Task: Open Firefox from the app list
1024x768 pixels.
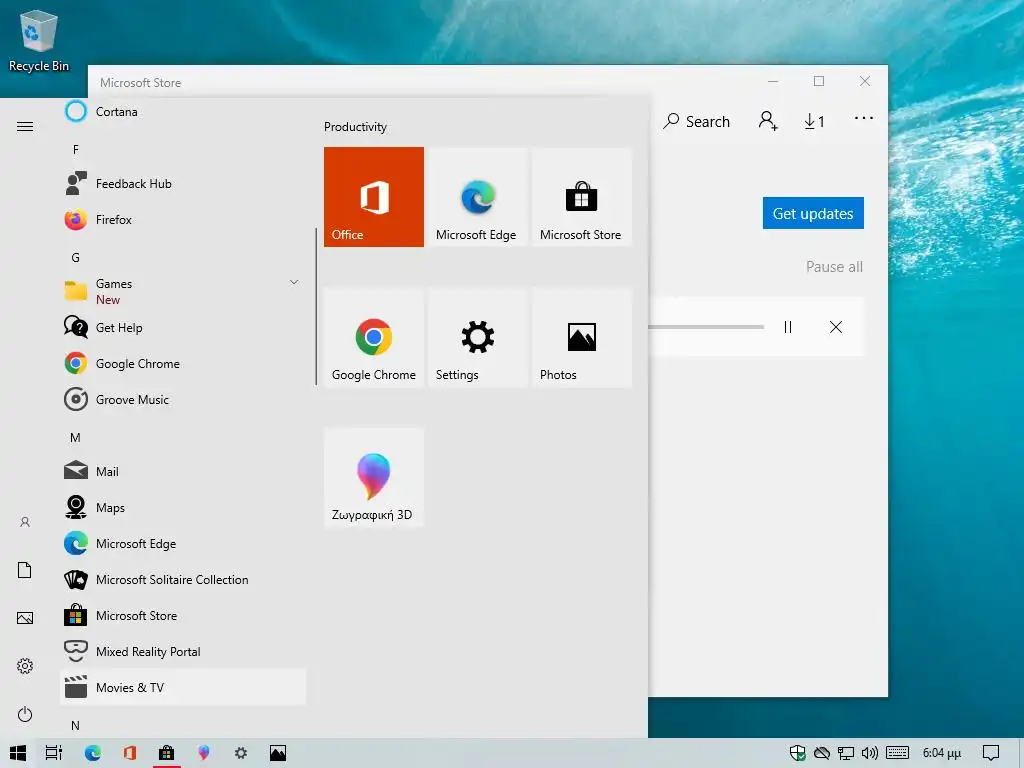Action: 183,219
